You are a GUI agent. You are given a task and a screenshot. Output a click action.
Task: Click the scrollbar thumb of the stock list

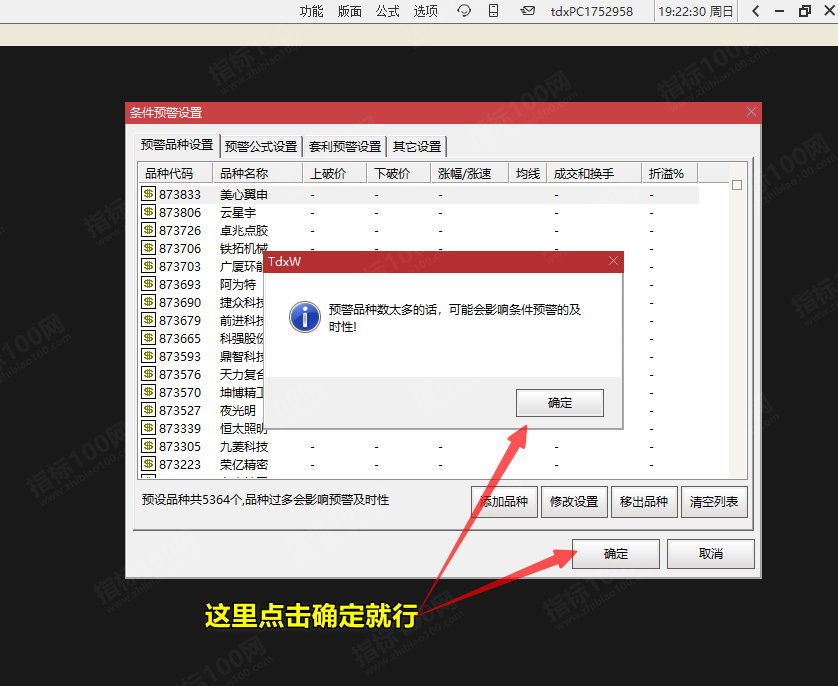click(737, 185)
